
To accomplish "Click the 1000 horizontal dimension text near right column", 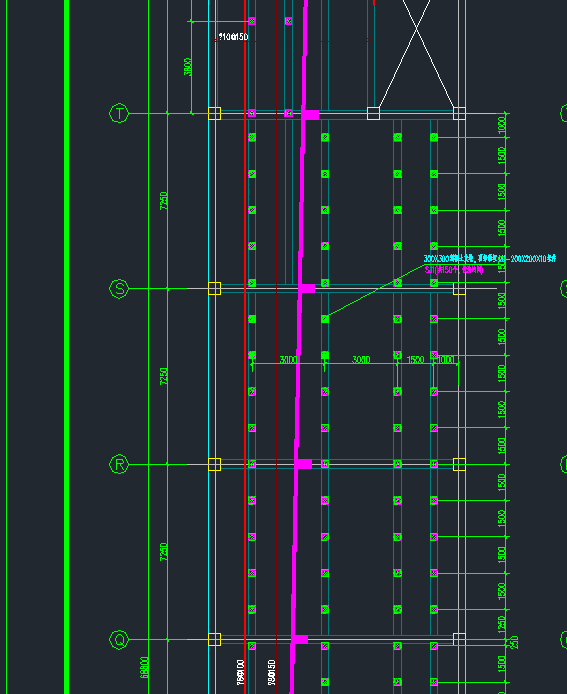I will tap(445, 359).
